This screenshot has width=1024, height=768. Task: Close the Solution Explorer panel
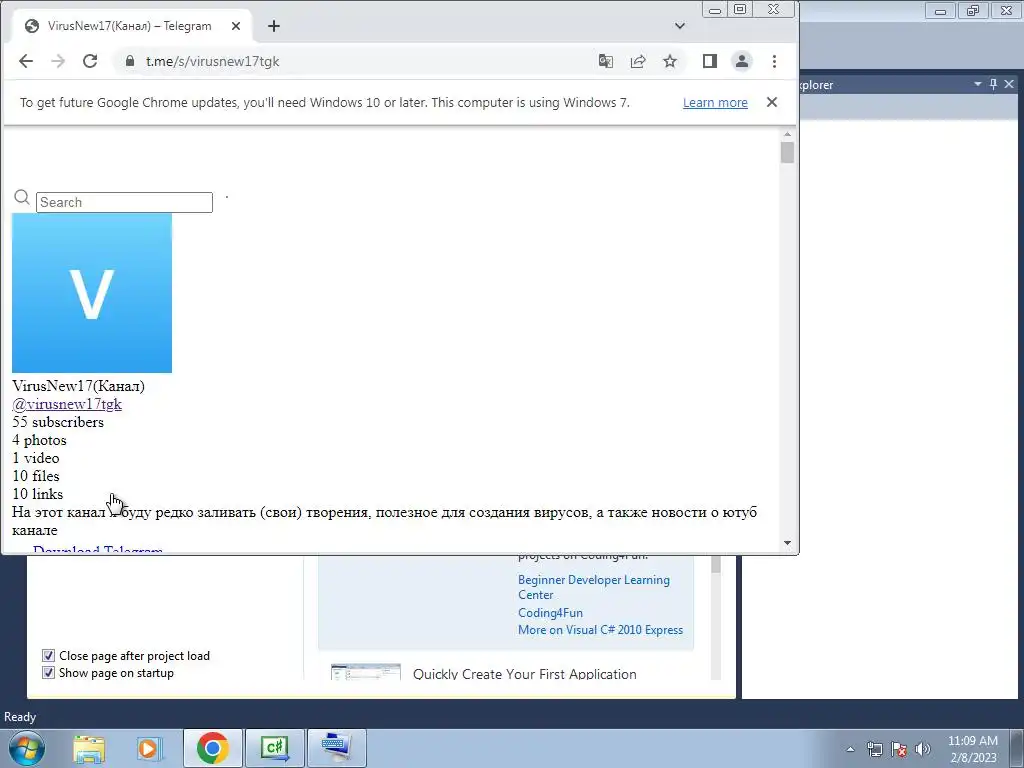click(x=1009, y=84)
